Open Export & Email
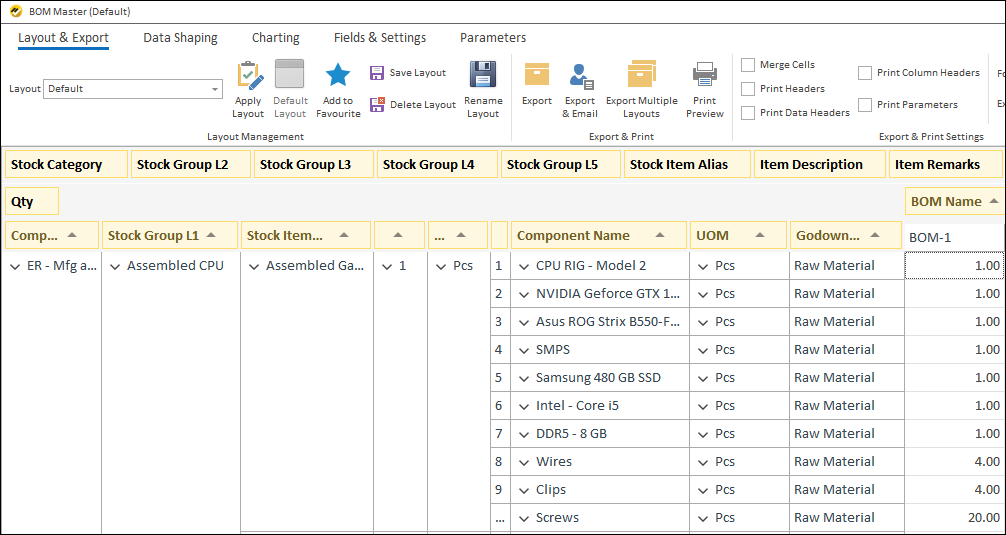Screen dimensions: 1006x535 coord(580,76)
